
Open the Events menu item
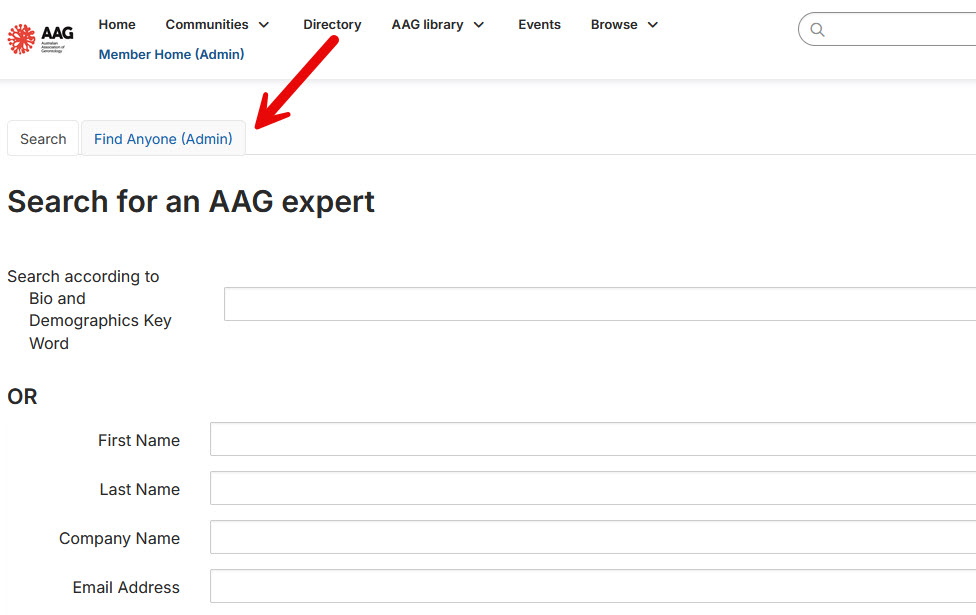[539, 24]
